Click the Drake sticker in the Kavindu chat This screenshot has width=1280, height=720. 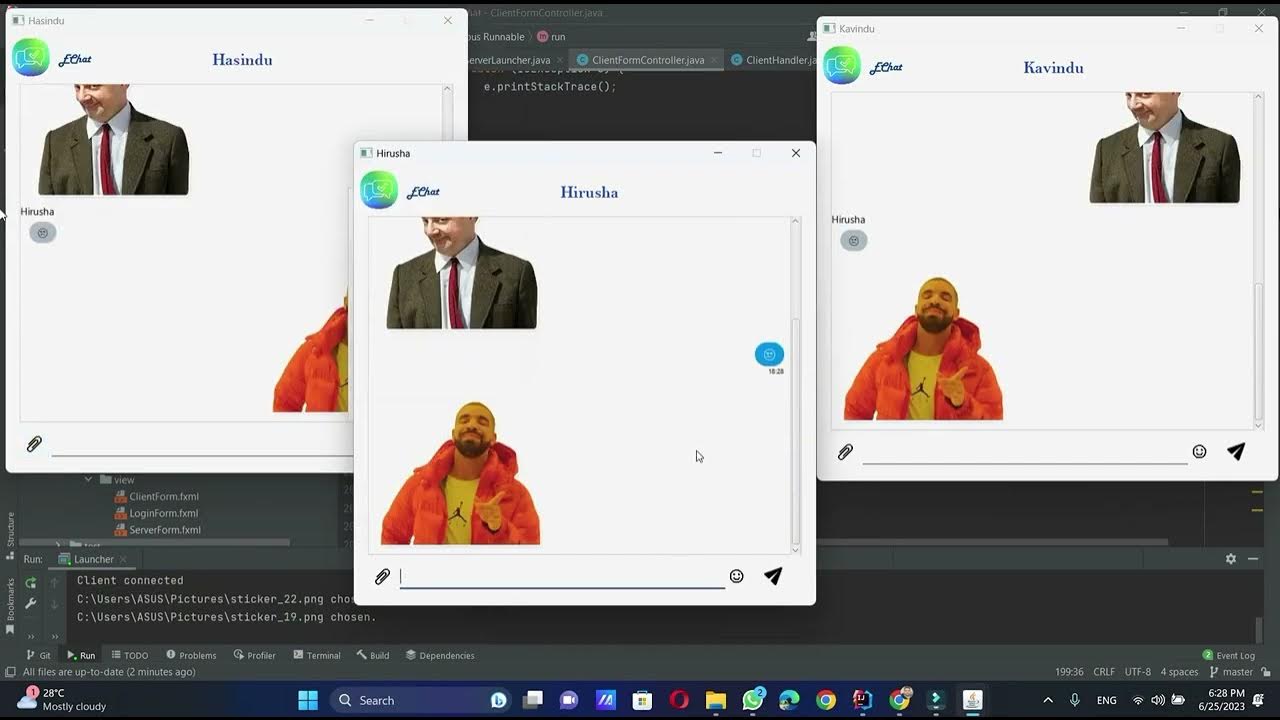pyautogui.click(x=923, y=349)
